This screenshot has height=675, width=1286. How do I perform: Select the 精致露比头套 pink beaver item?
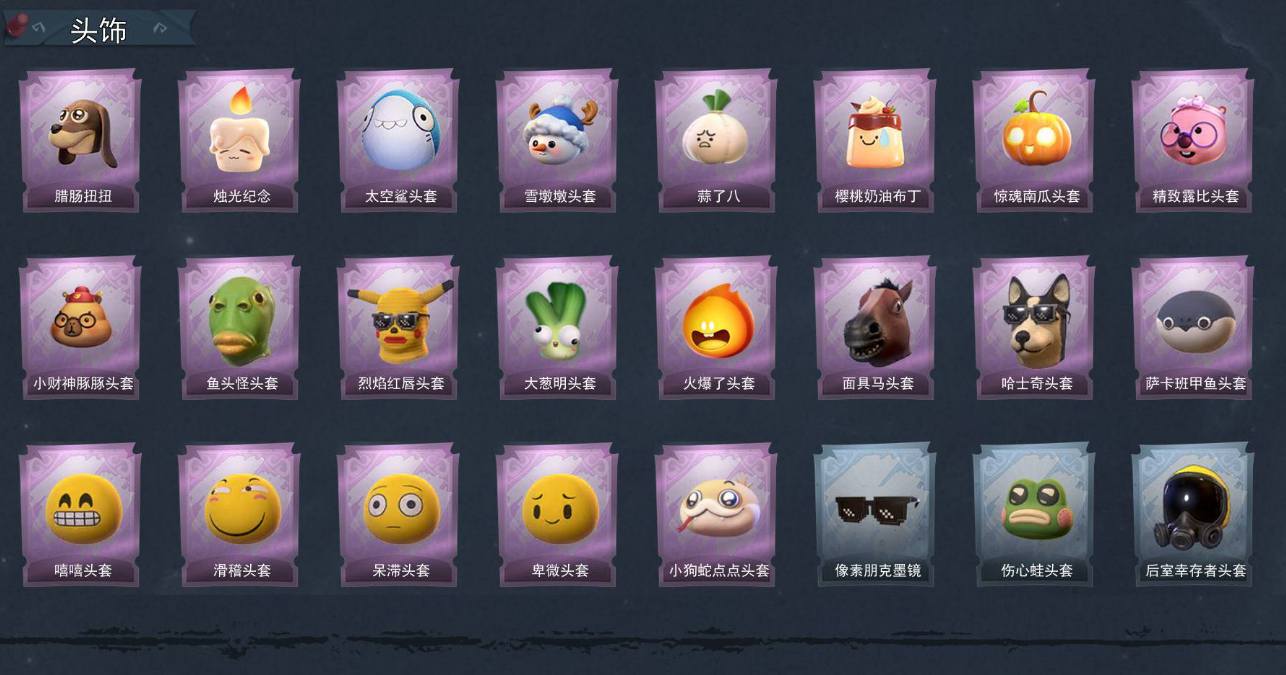1194,140
